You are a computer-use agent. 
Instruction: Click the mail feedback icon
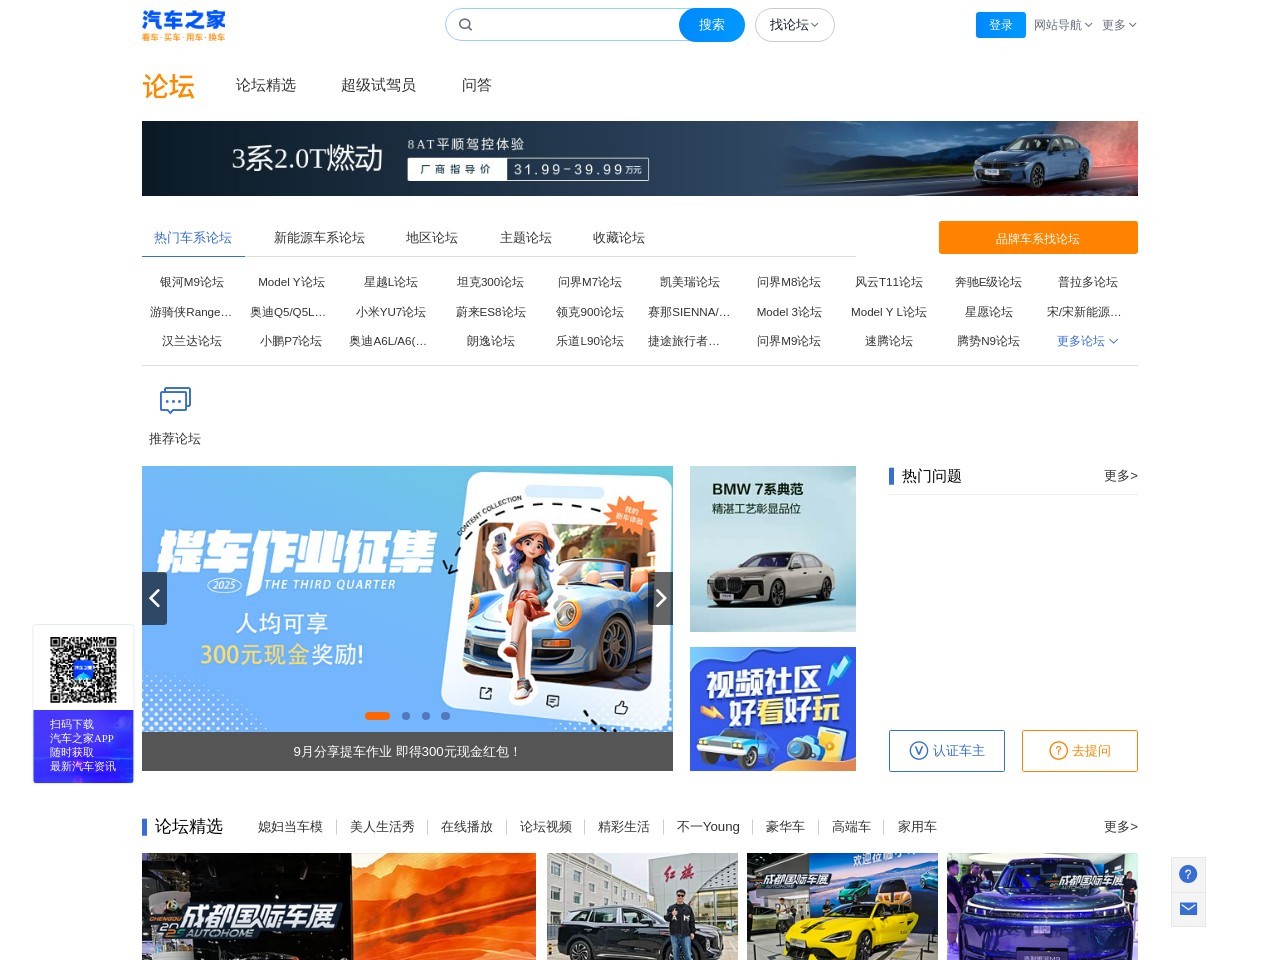click(1188, 908)
